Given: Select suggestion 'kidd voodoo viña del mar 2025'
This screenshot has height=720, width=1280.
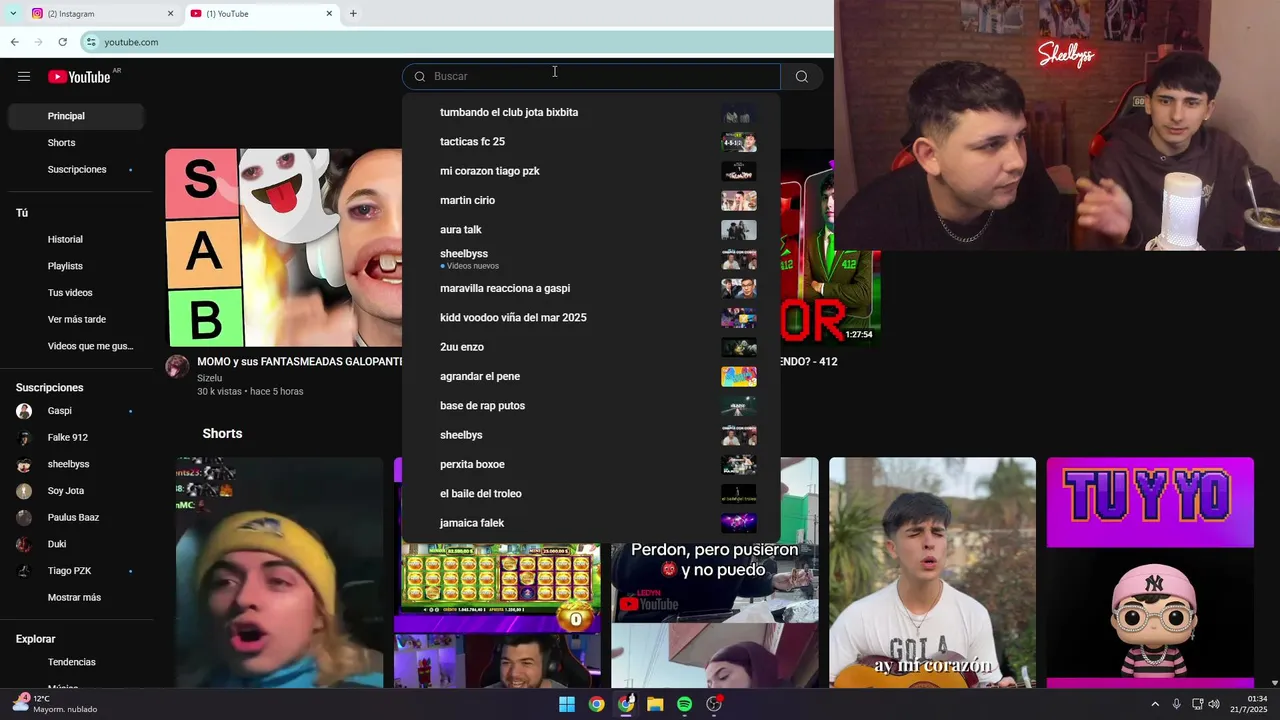Looking at the screenshot, I should tap(591, 318).
